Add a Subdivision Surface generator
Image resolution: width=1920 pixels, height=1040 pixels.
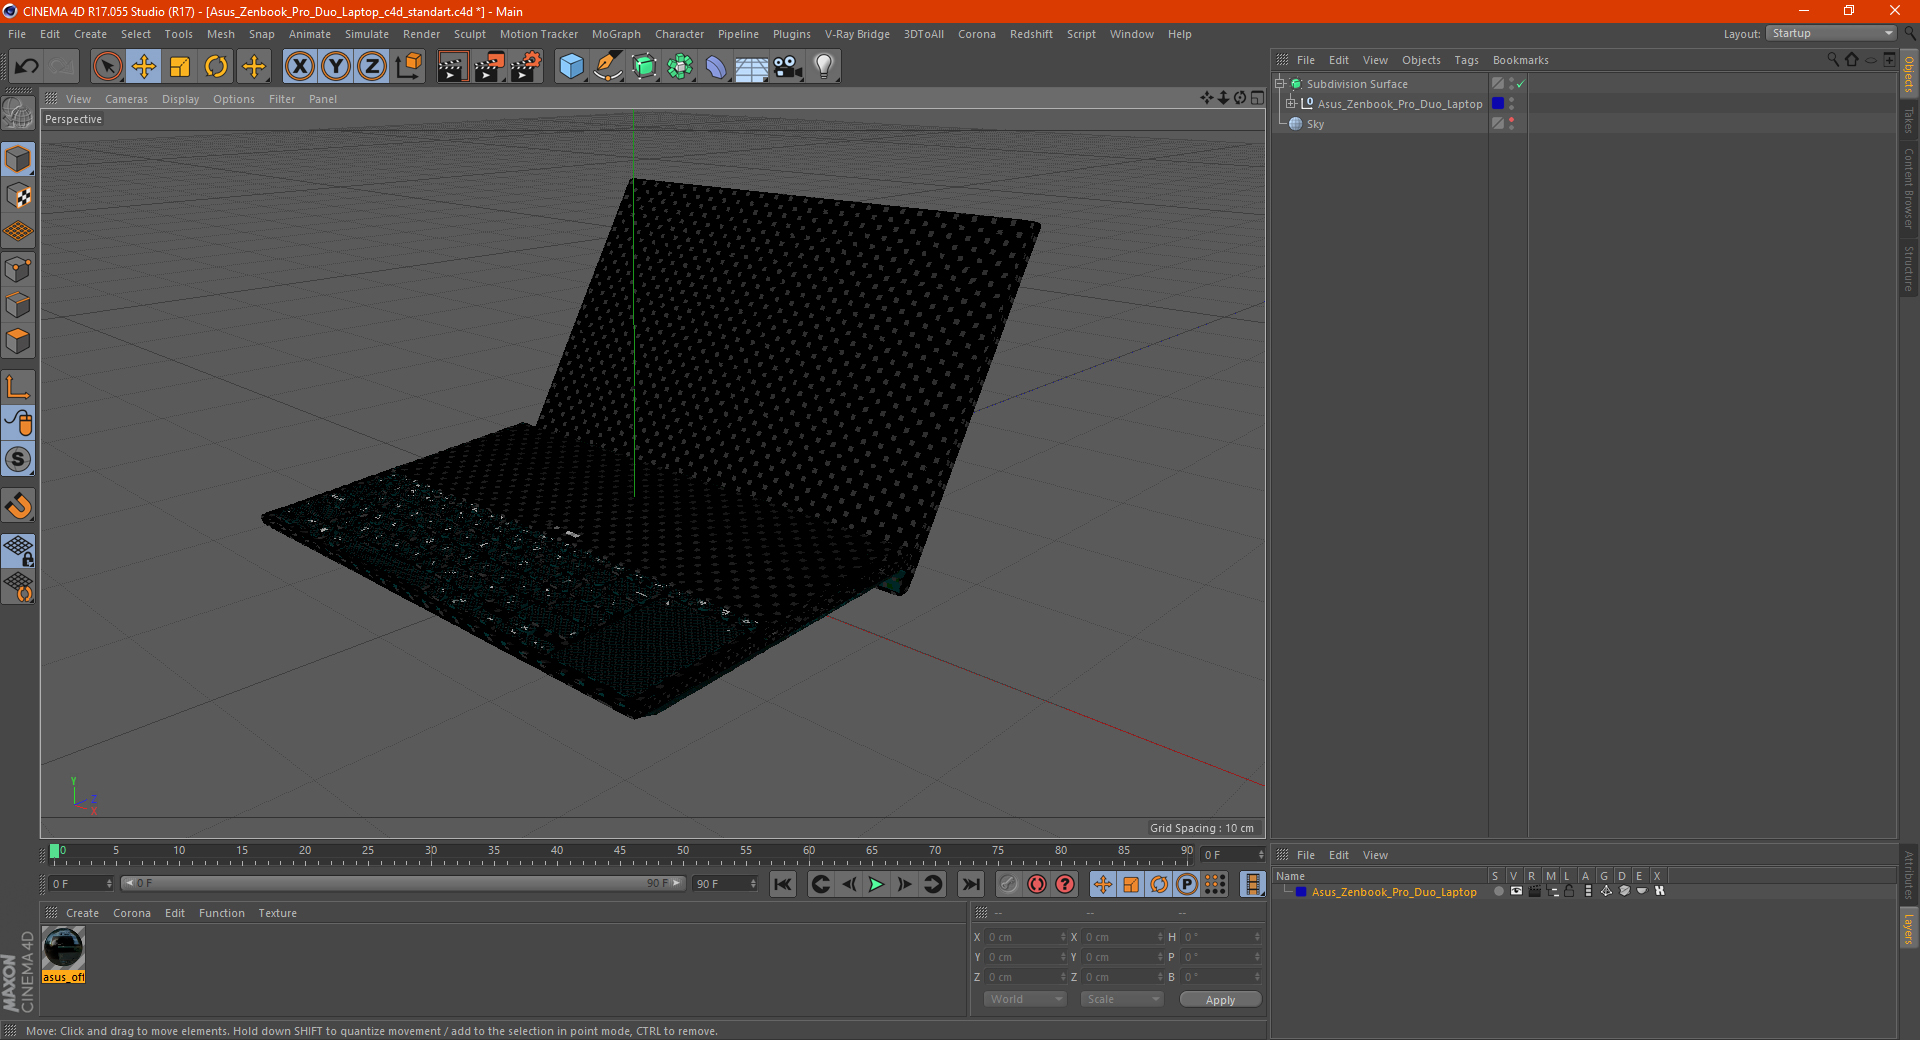(644, 67)
